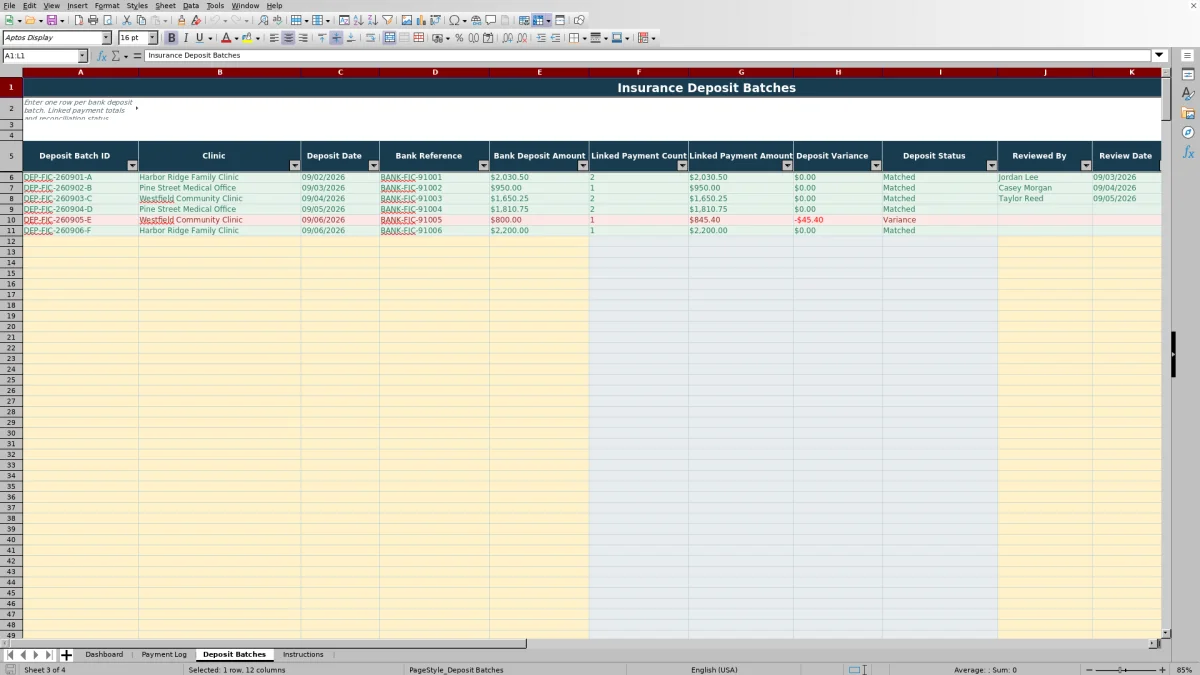Open the sidebar Styles panel icon

1188,94
